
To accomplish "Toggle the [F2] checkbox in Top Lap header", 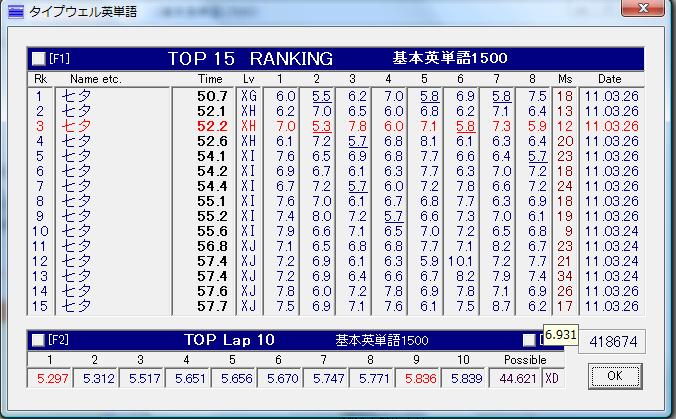I will click(38, 341).
